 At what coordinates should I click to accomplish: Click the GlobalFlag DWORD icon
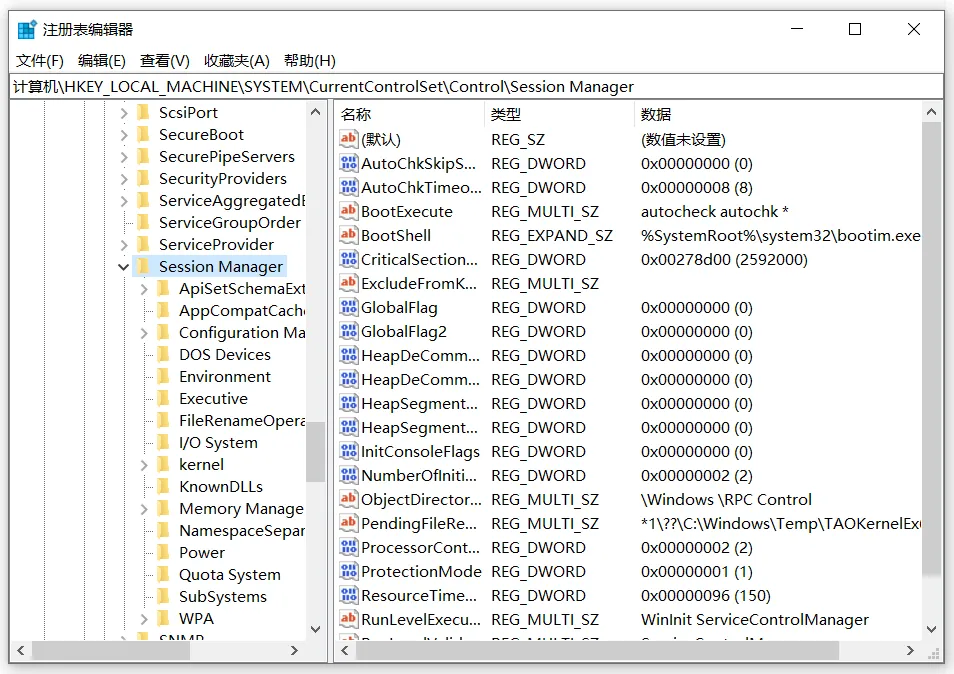(x=349, y=307)
